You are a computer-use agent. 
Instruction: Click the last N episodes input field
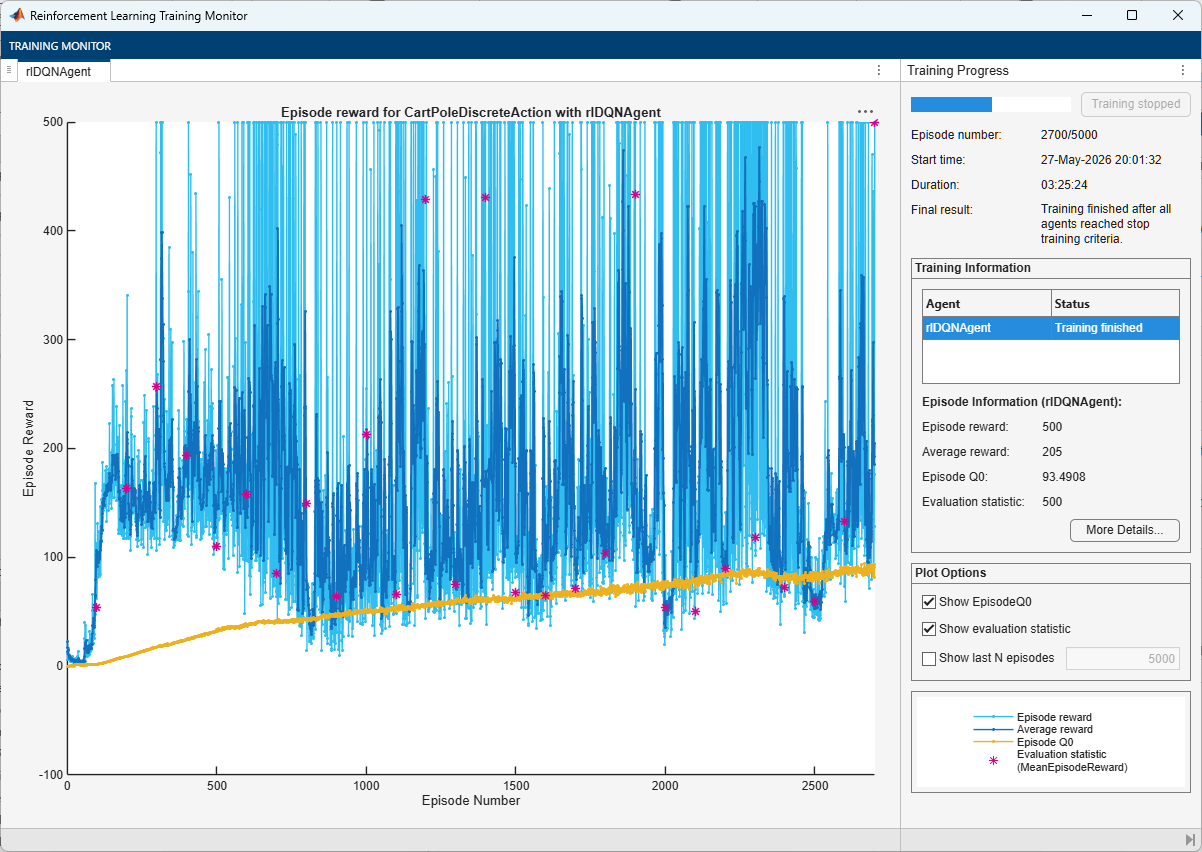tap(1123, 659)
